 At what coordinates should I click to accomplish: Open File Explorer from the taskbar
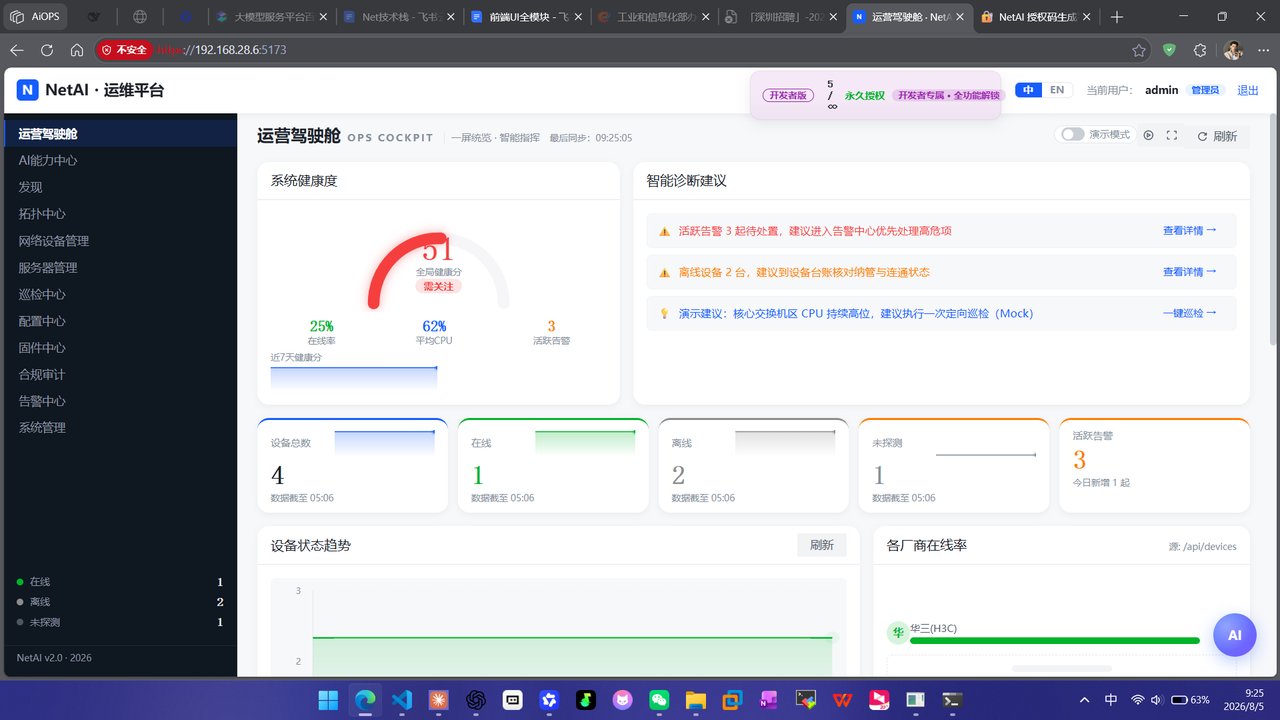pyautogui.click(x=695, y=700)
